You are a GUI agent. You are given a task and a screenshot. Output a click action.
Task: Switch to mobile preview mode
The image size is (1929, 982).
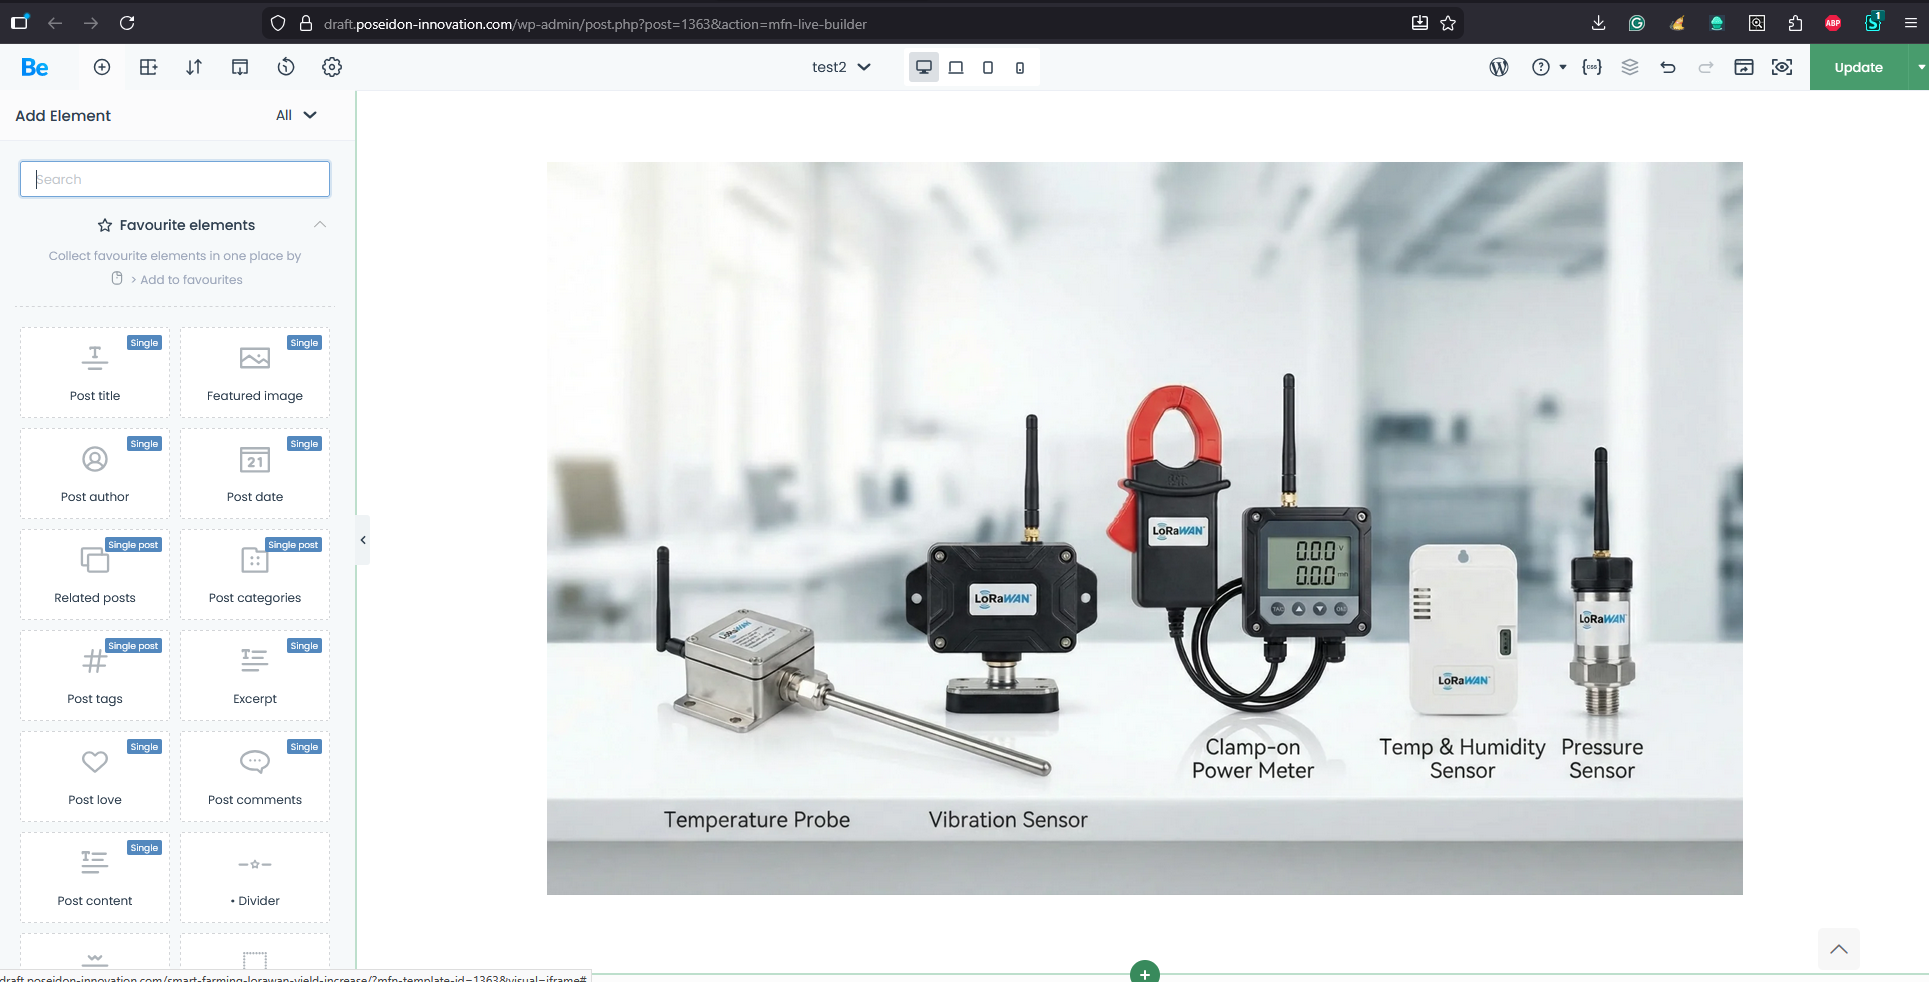pos(1020,68)
